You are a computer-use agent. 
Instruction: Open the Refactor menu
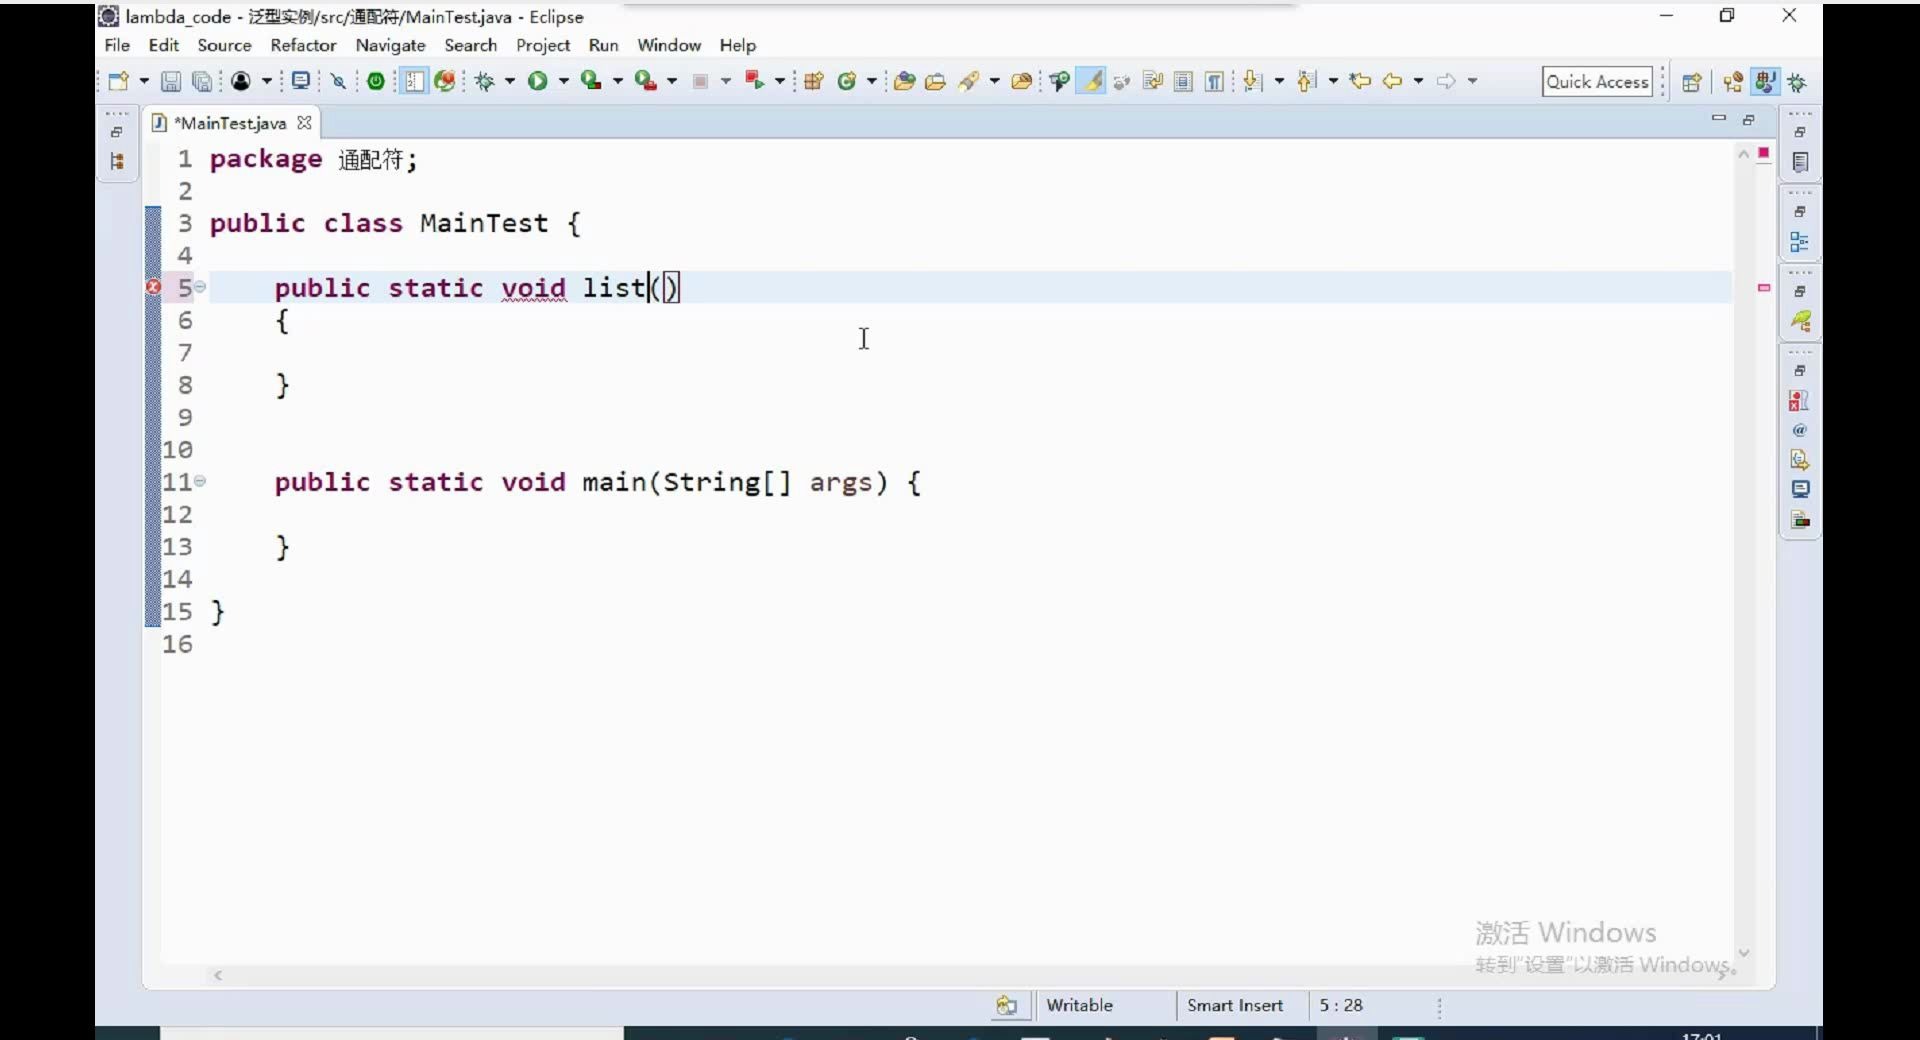pos(303,45)
